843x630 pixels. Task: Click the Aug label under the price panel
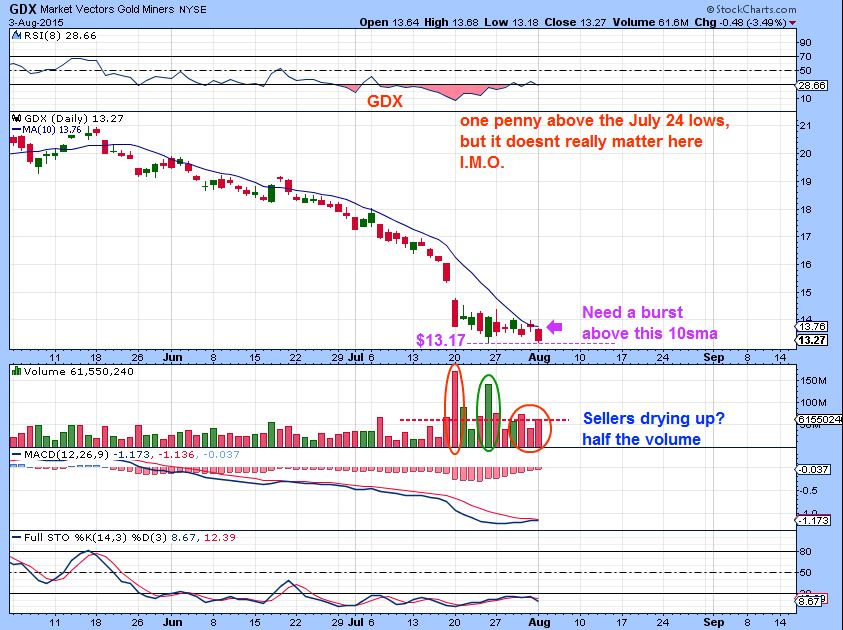(540, 357)
